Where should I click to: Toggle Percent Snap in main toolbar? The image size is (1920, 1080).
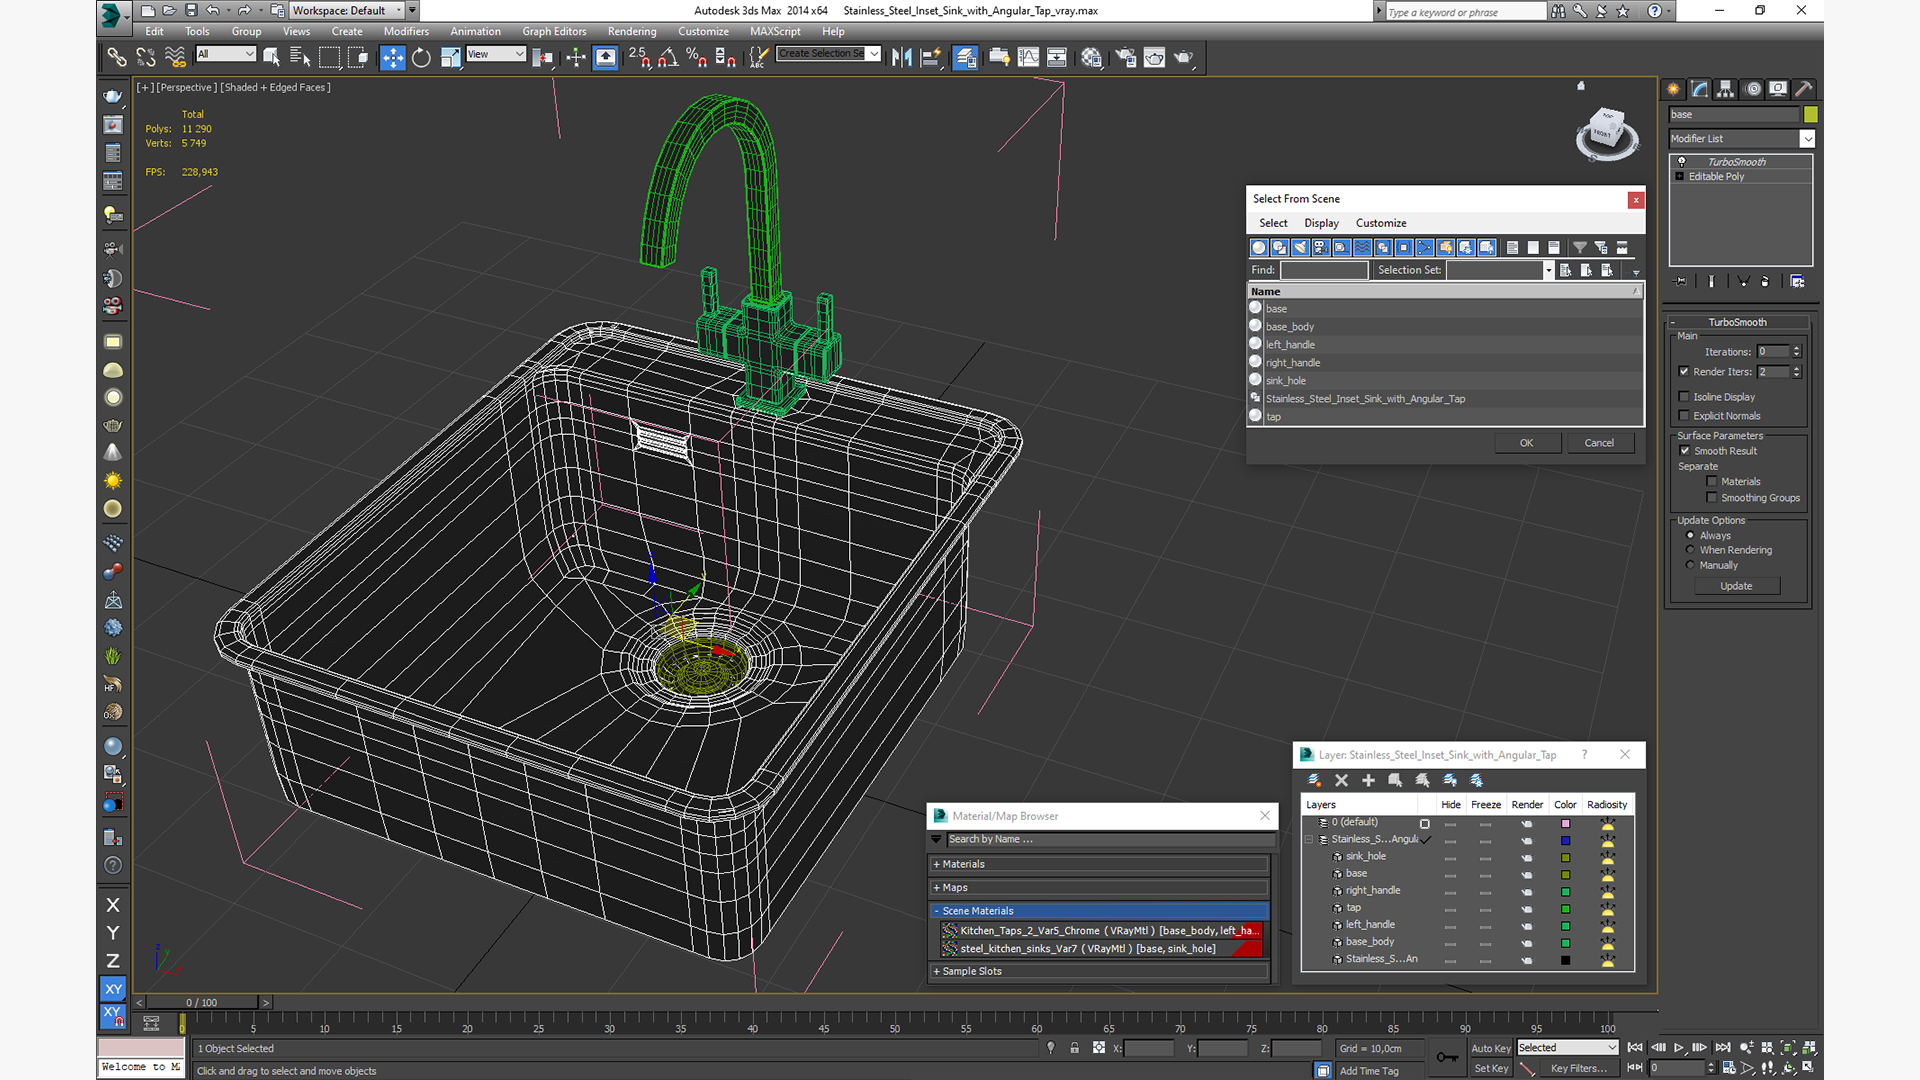click(x=697, y=57)
